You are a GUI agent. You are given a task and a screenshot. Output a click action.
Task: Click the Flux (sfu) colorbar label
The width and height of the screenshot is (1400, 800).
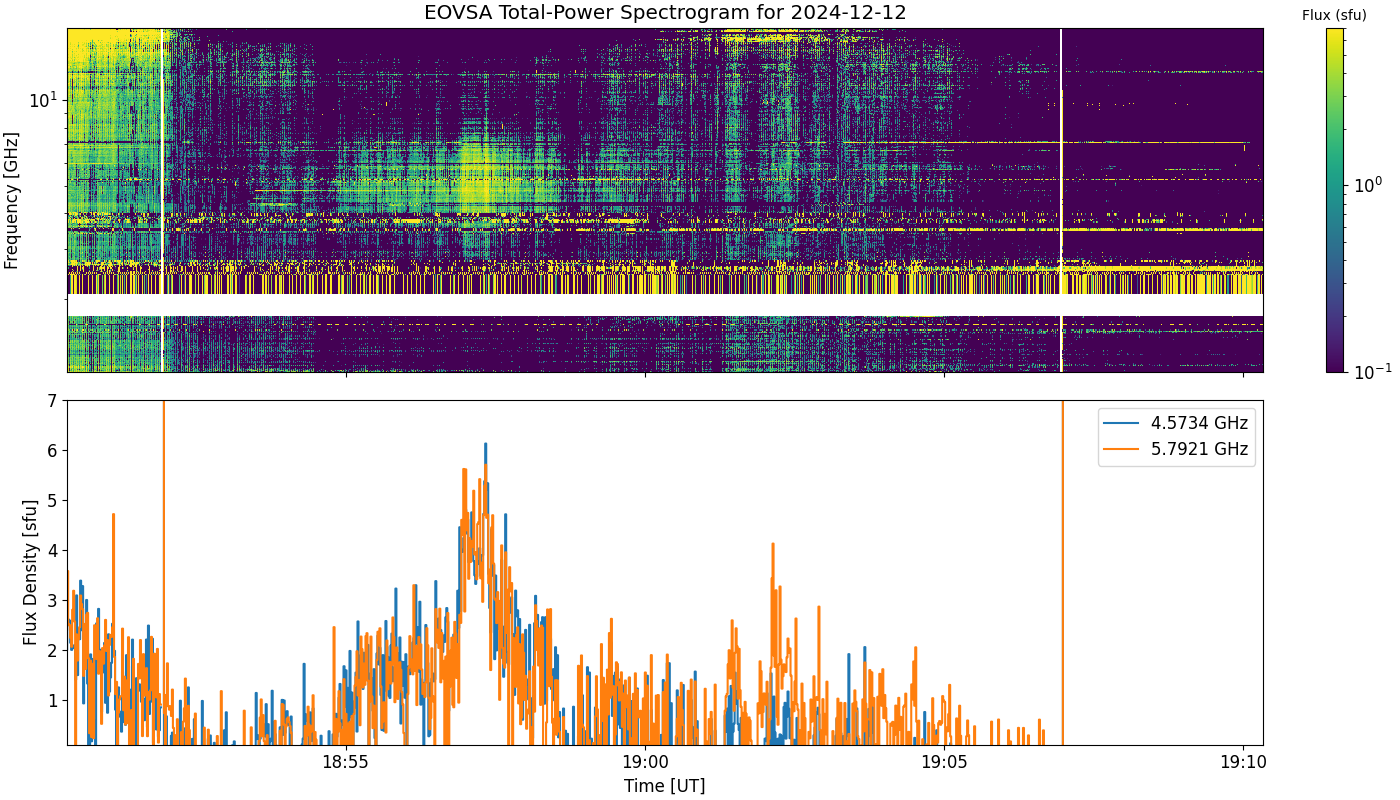pyautogui.click(x=1334, y=15)
